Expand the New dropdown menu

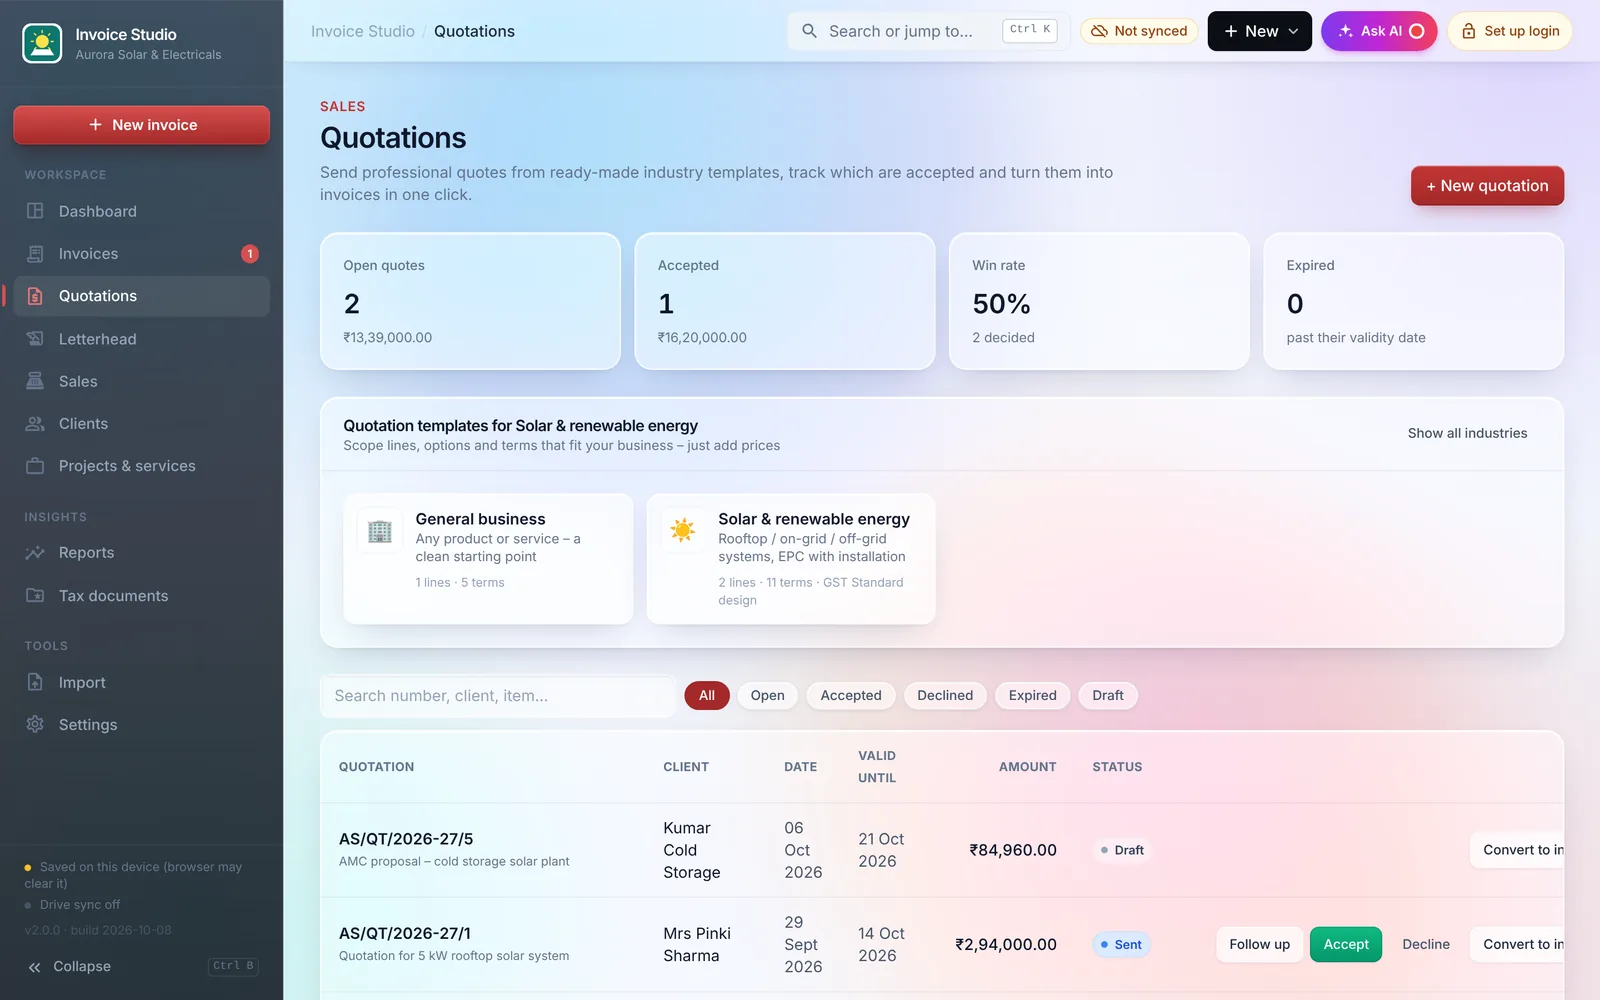point(1259,31)
